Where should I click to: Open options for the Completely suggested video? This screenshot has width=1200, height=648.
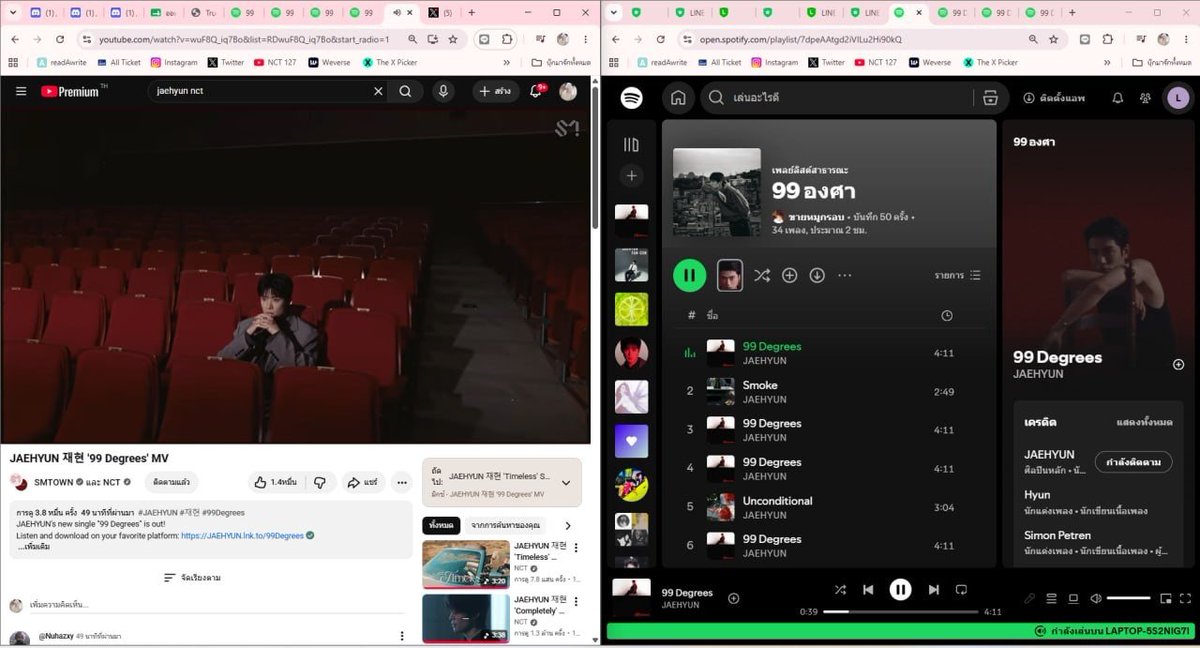pyautogui.click(x=576, y=602)
